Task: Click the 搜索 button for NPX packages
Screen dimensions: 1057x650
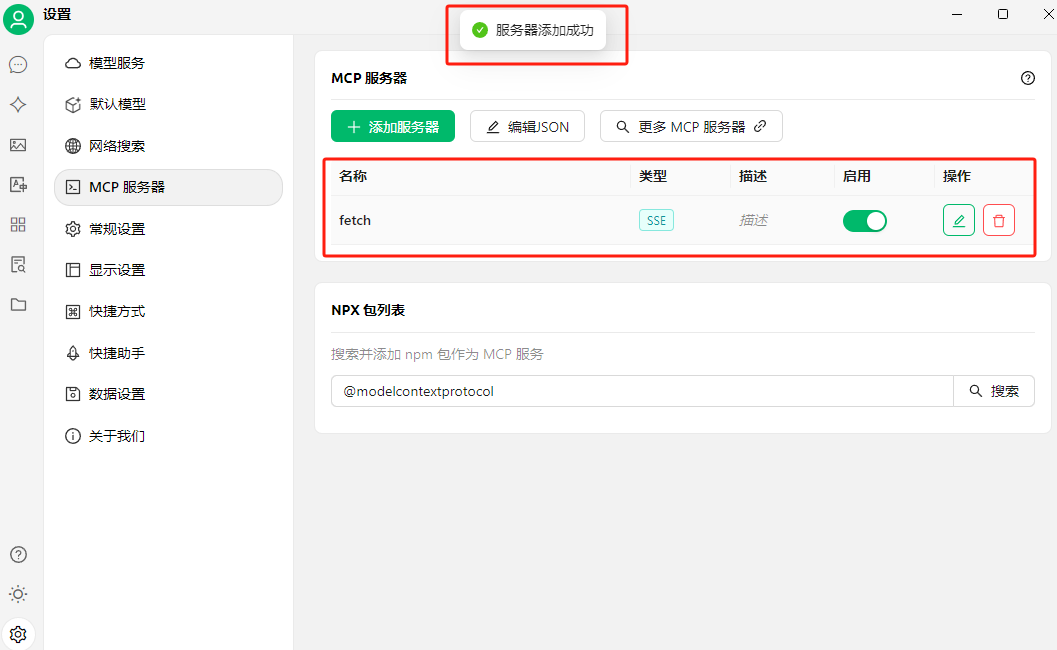Action: (994, 391)
